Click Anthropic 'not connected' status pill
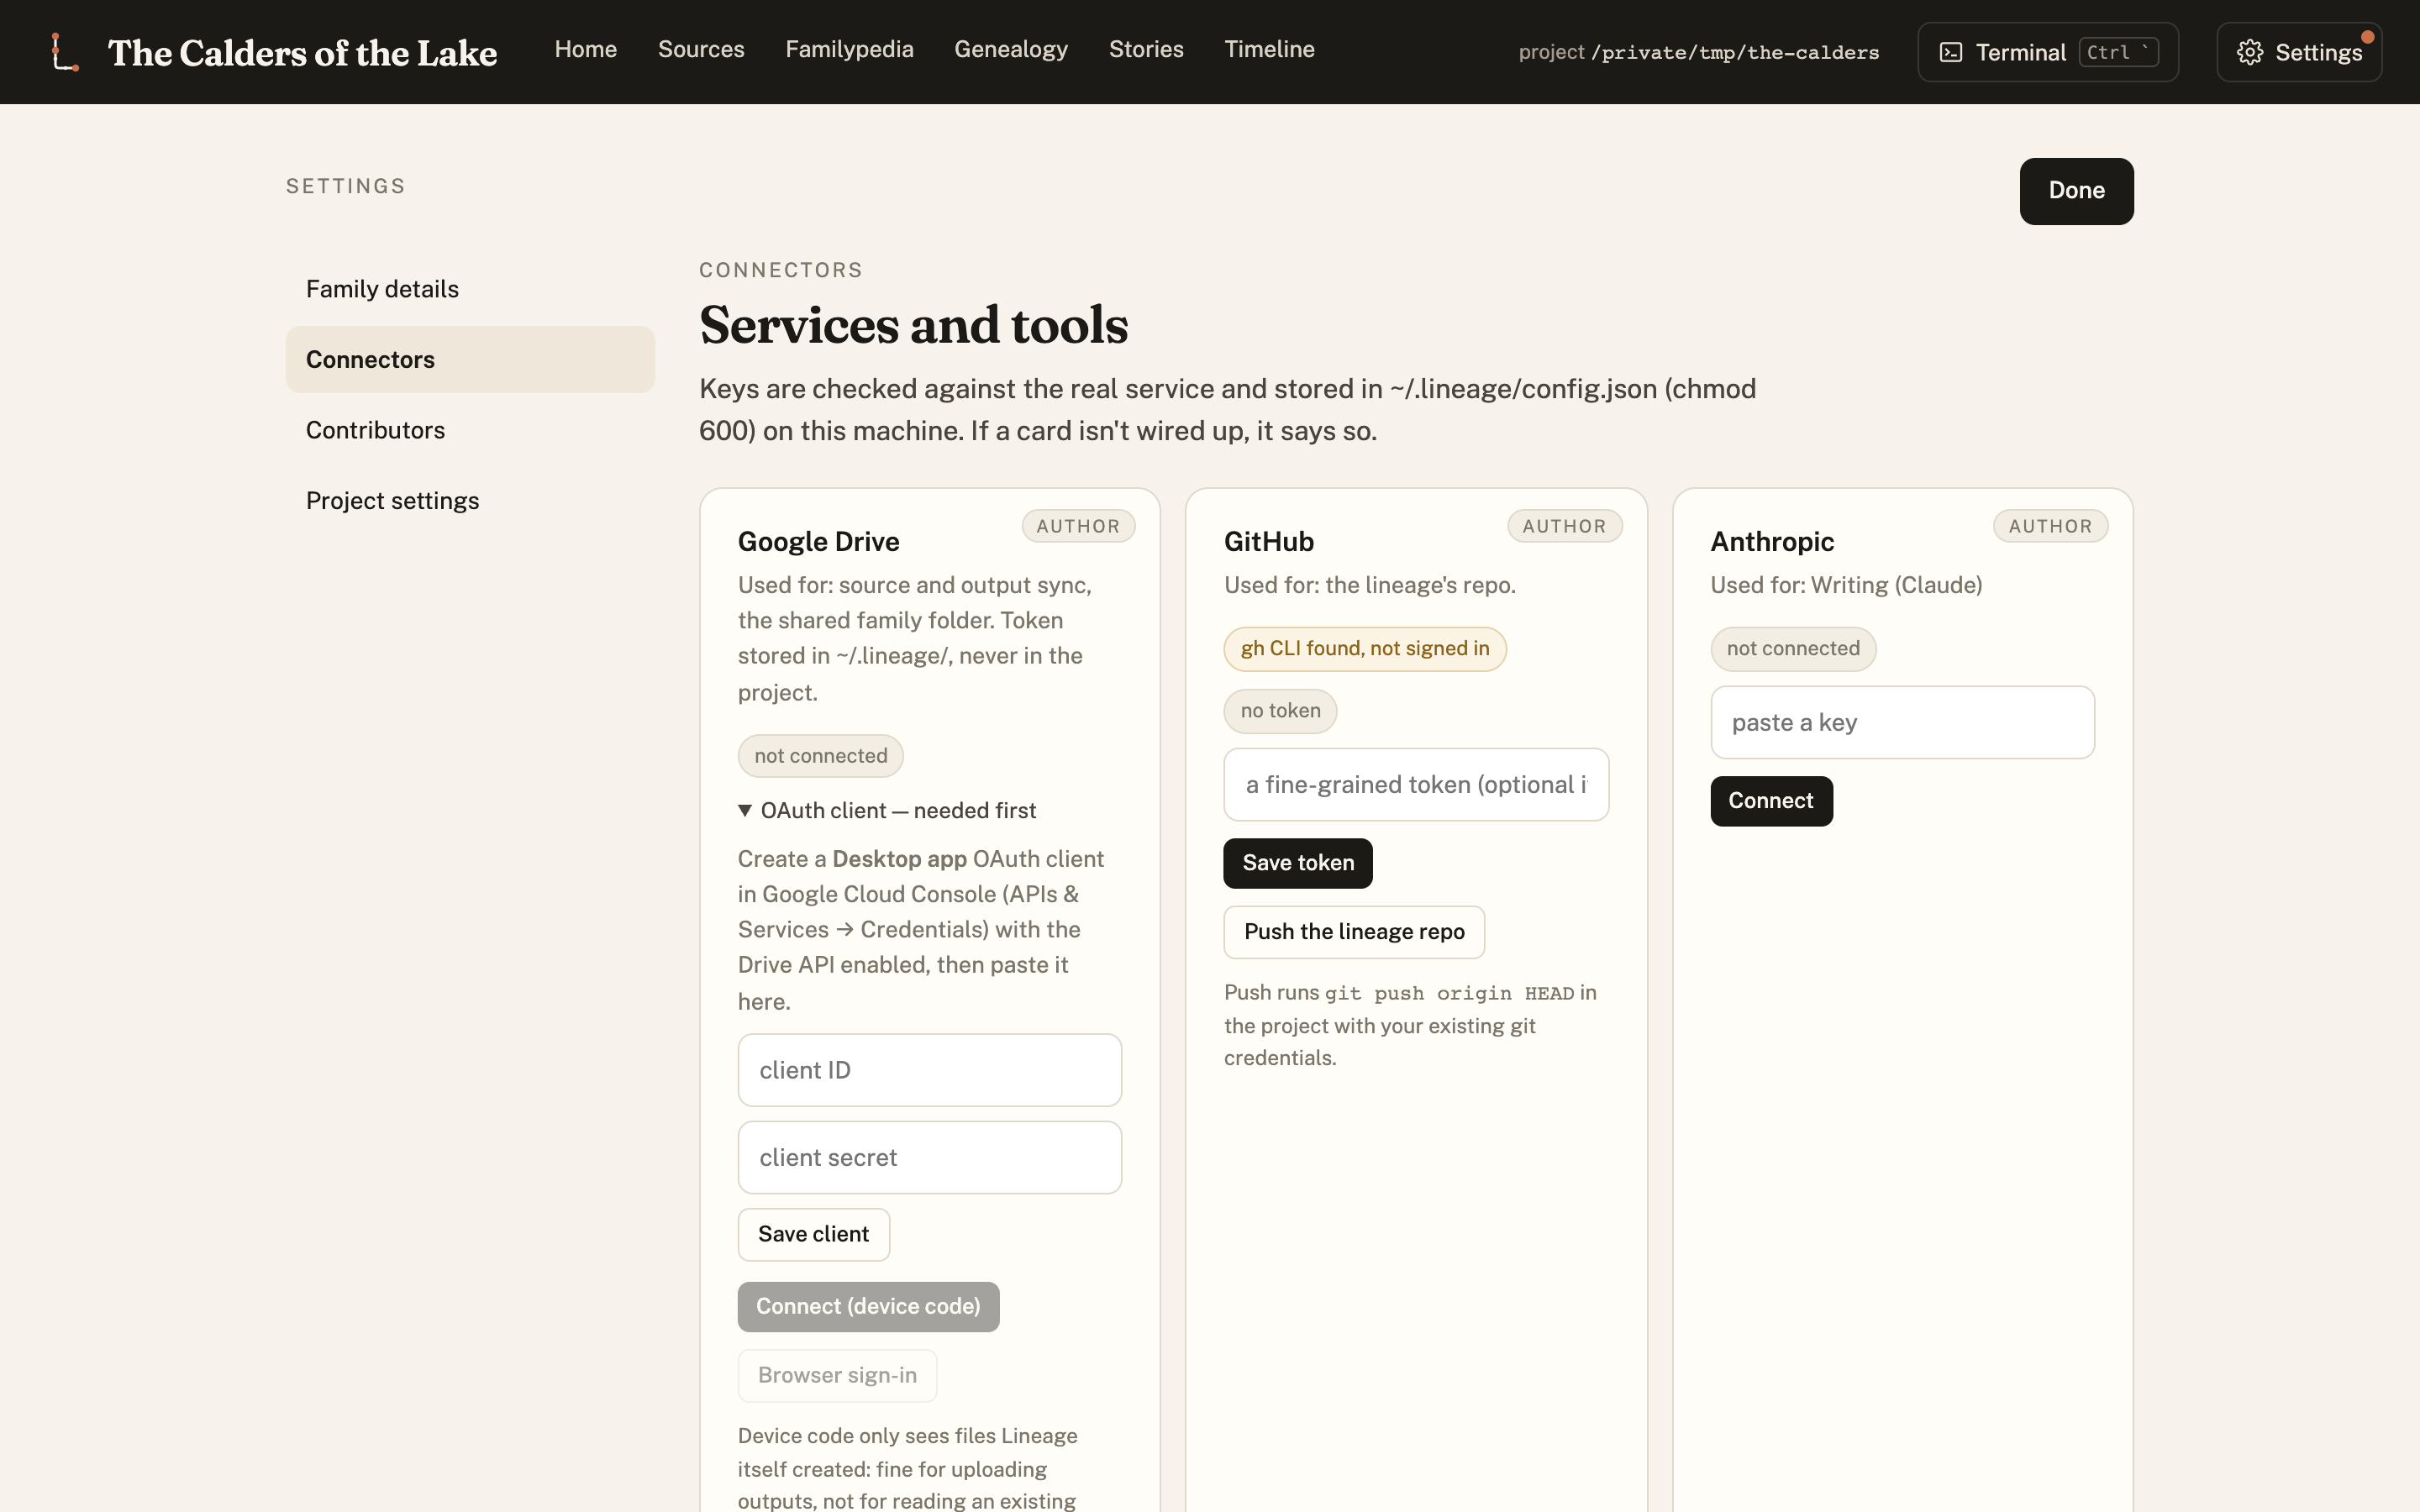The width and height of the screenshot is (2420, 1512). coord(1793,649)
